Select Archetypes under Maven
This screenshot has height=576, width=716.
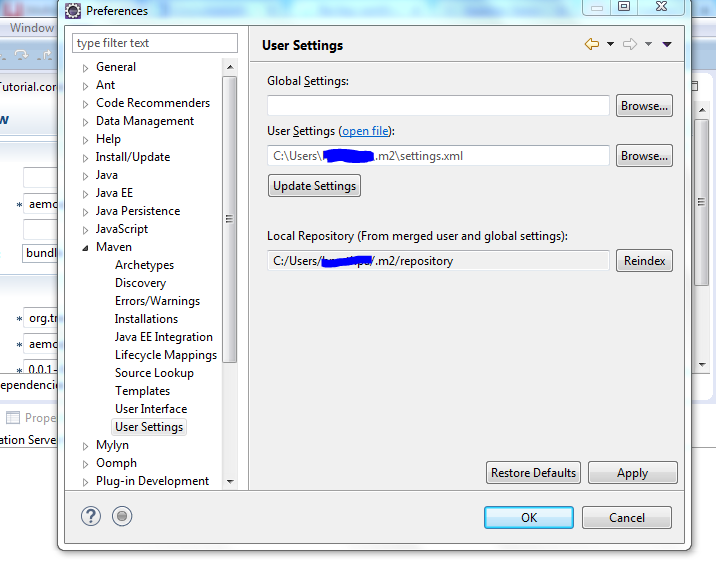tap(144, 265)
